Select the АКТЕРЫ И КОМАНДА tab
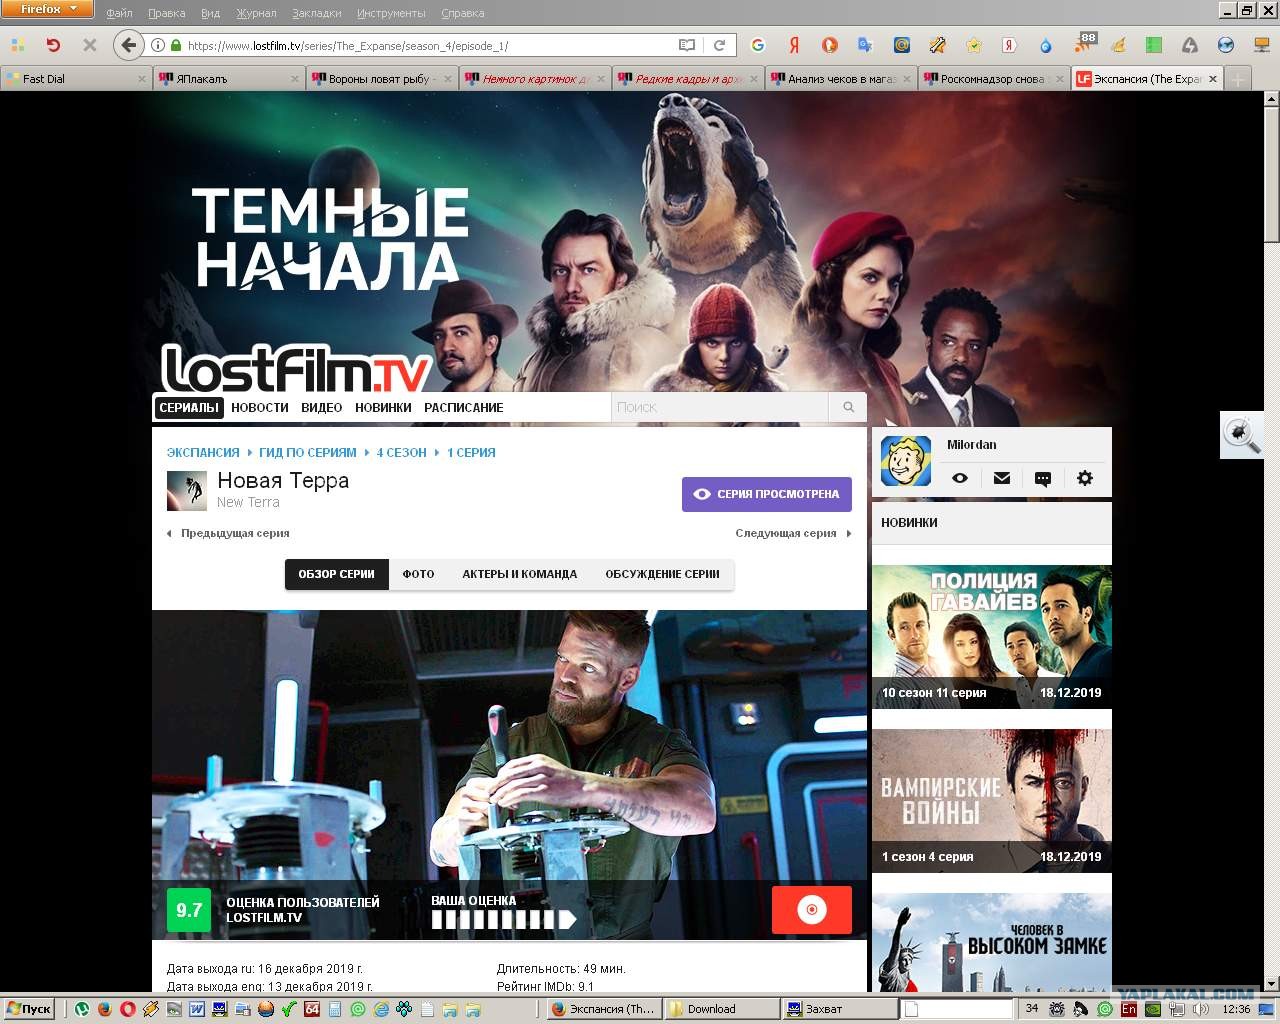This screenshot has width=1280, height=1024. point(520,574)
